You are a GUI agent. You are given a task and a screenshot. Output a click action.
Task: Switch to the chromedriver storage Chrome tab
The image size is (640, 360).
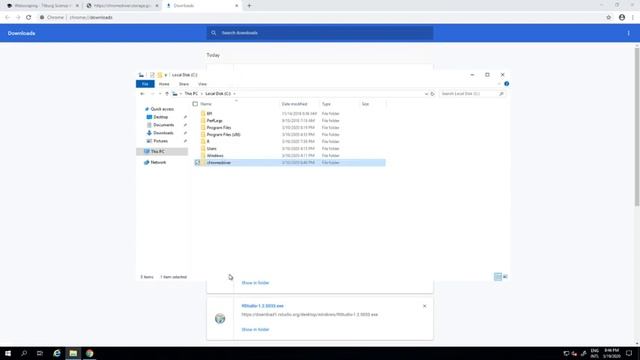click(x=122, y=6)
